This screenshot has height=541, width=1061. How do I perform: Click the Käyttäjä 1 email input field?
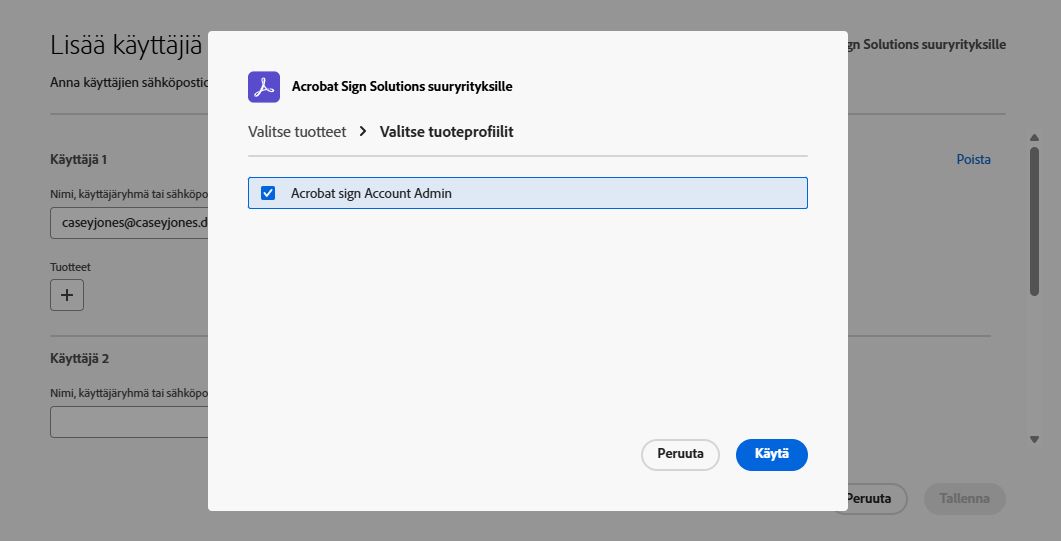click(129, 223)
